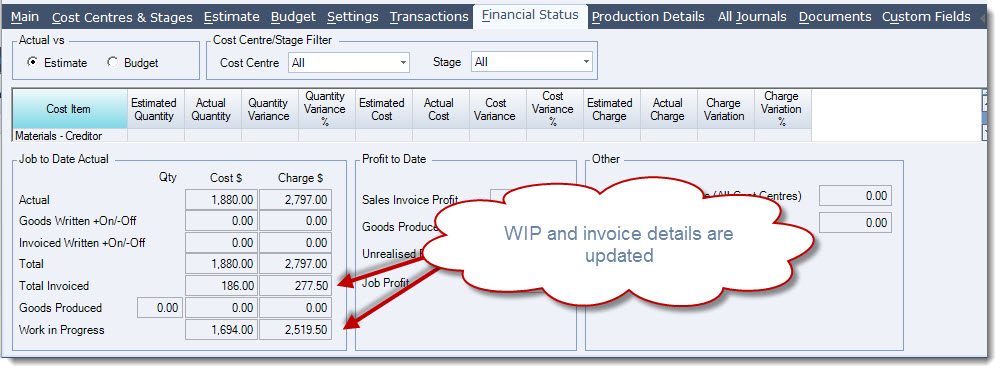Go to the Settings tab
Viewport: 1002px width, 373px height.
[353, 17]
